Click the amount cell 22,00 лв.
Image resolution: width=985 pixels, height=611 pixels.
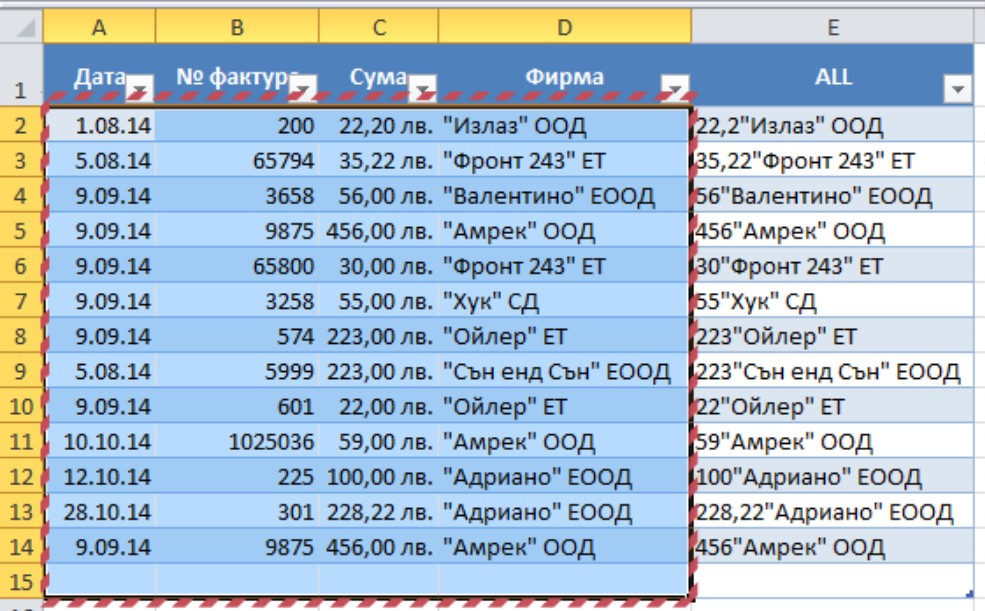click(379, 406)
